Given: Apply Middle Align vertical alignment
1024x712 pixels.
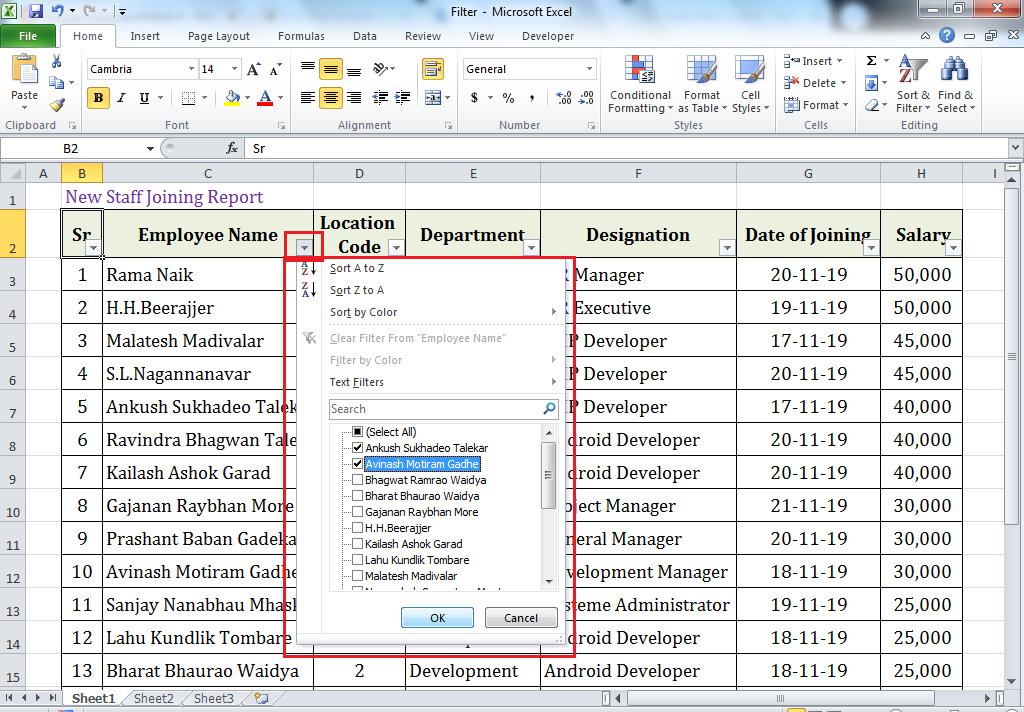Looking at the screenshot, I should 331,69.
